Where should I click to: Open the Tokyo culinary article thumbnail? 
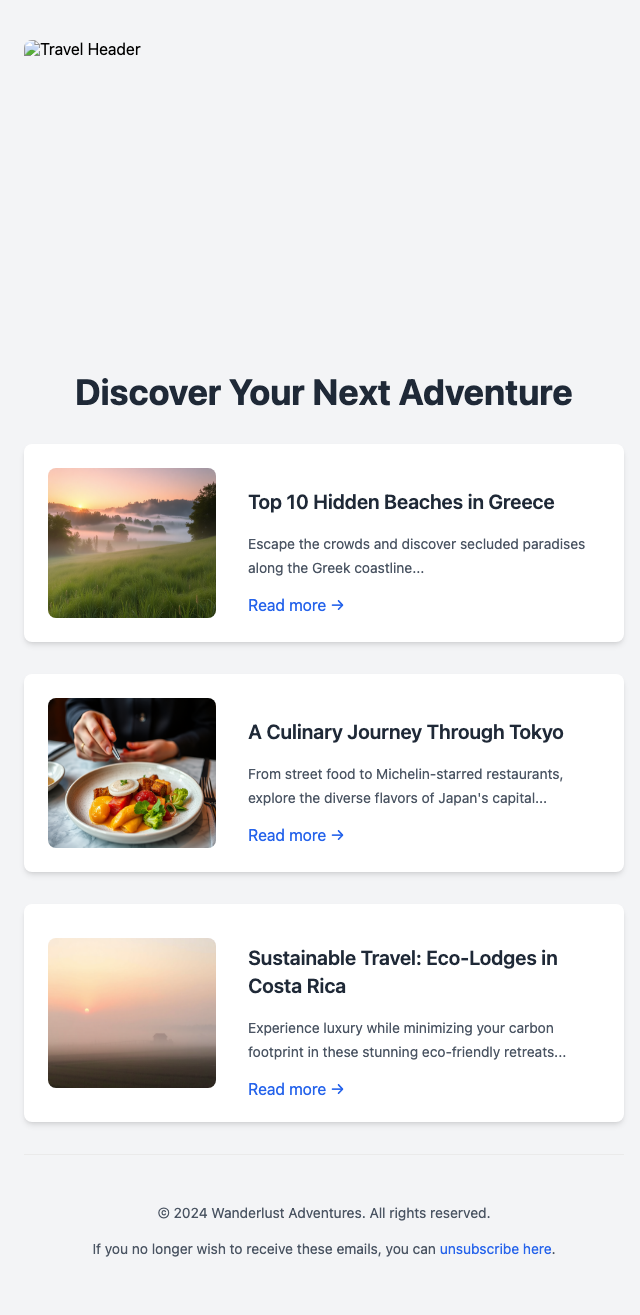pos(131,772)
